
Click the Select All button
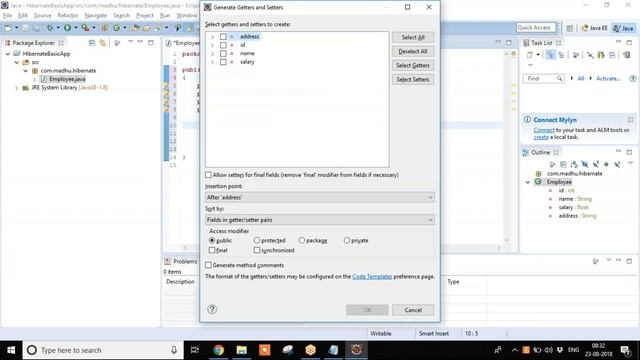click(x=413, y=37)
